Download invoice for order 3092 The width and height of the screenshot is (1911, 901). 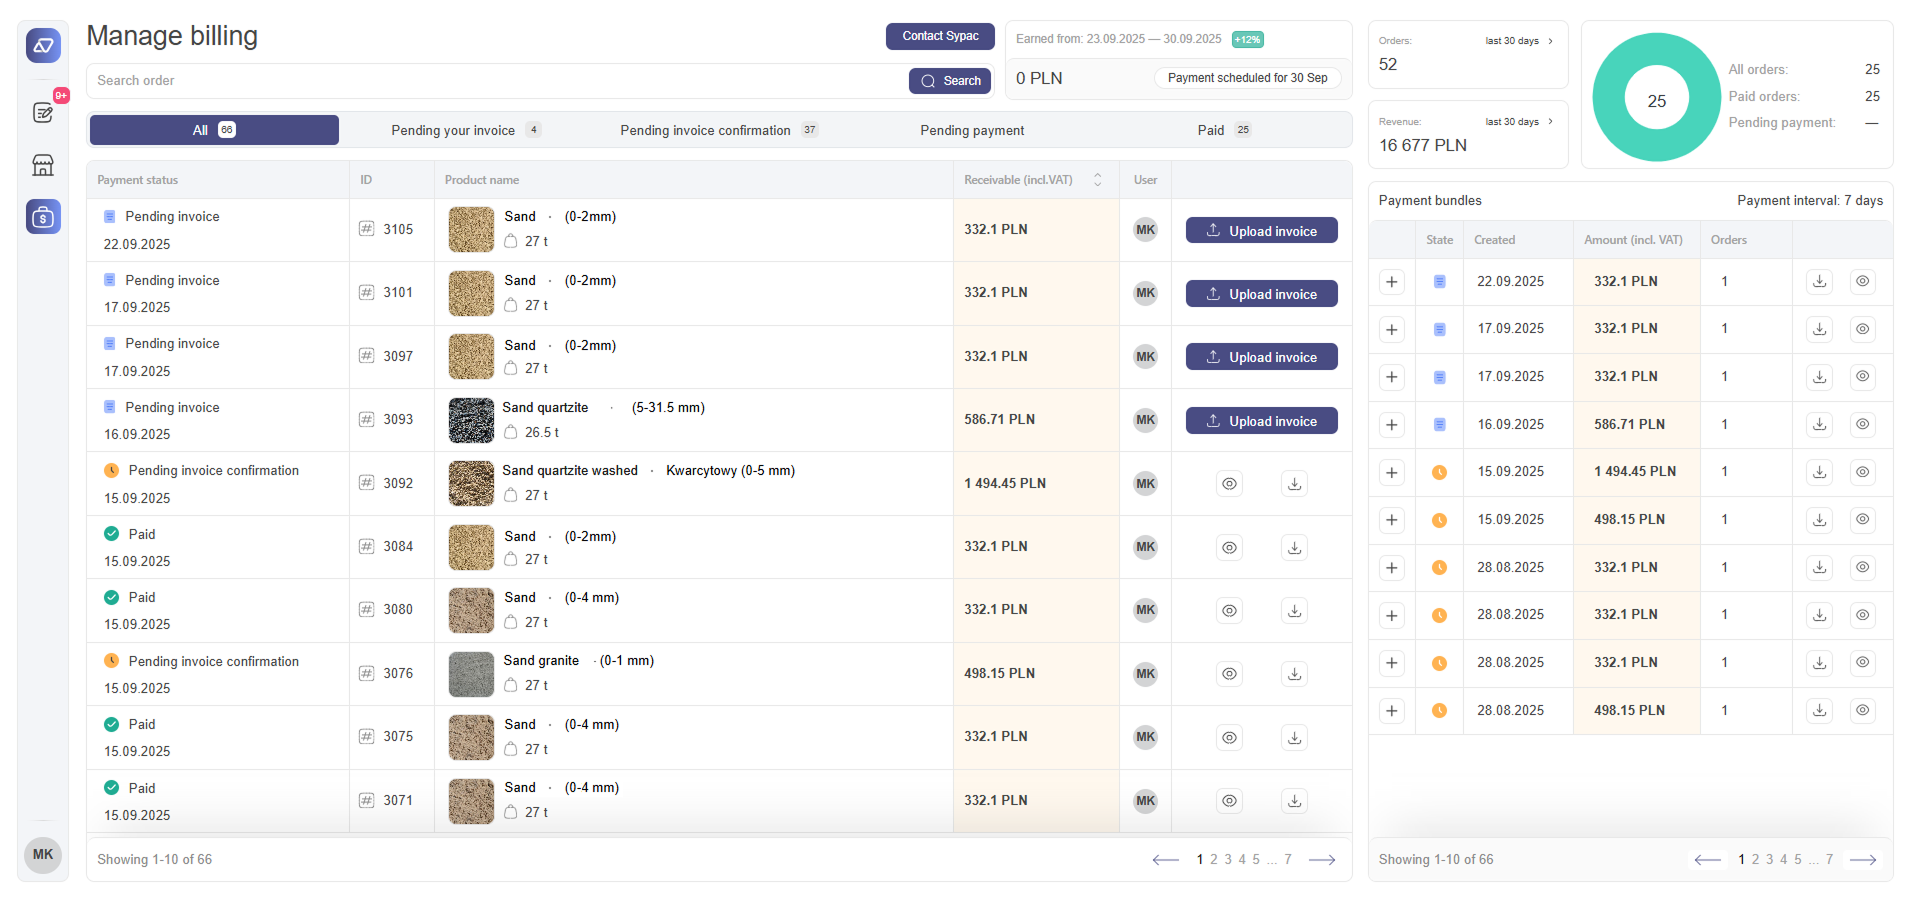coord(1294,484)
